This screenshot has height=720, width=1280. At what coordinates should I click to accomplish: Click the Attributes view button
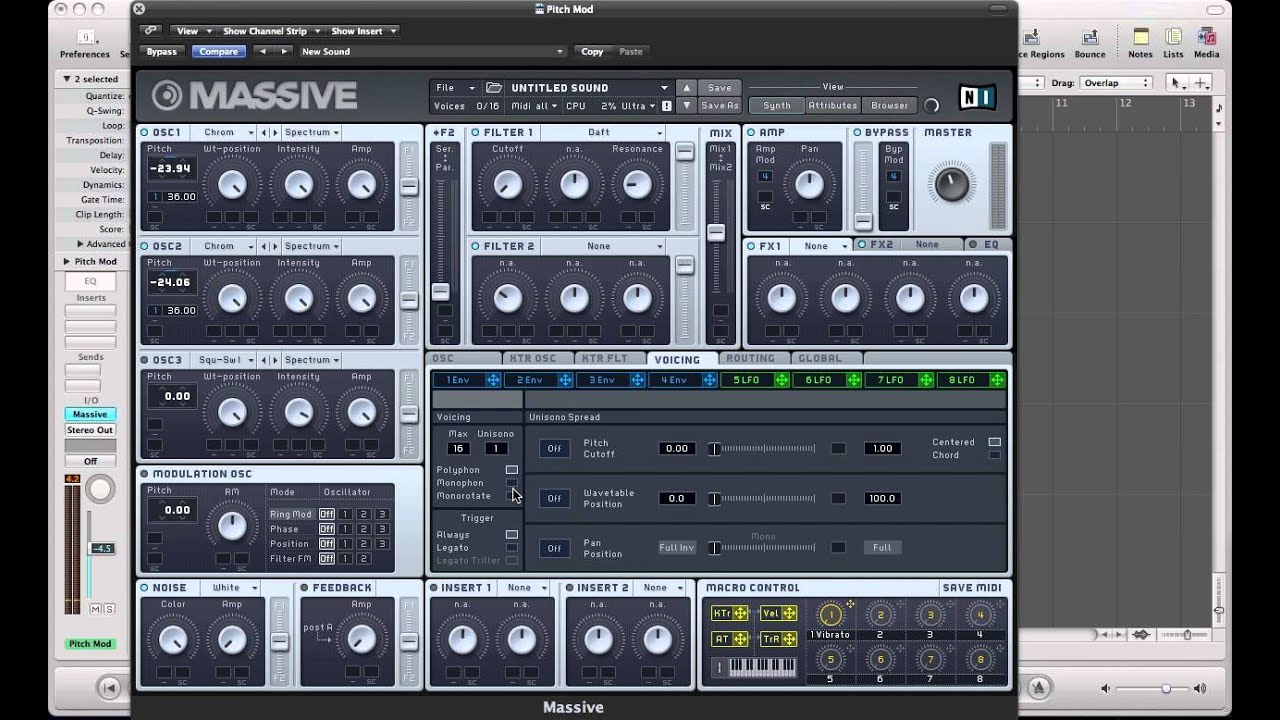click(x=833, y=106)
